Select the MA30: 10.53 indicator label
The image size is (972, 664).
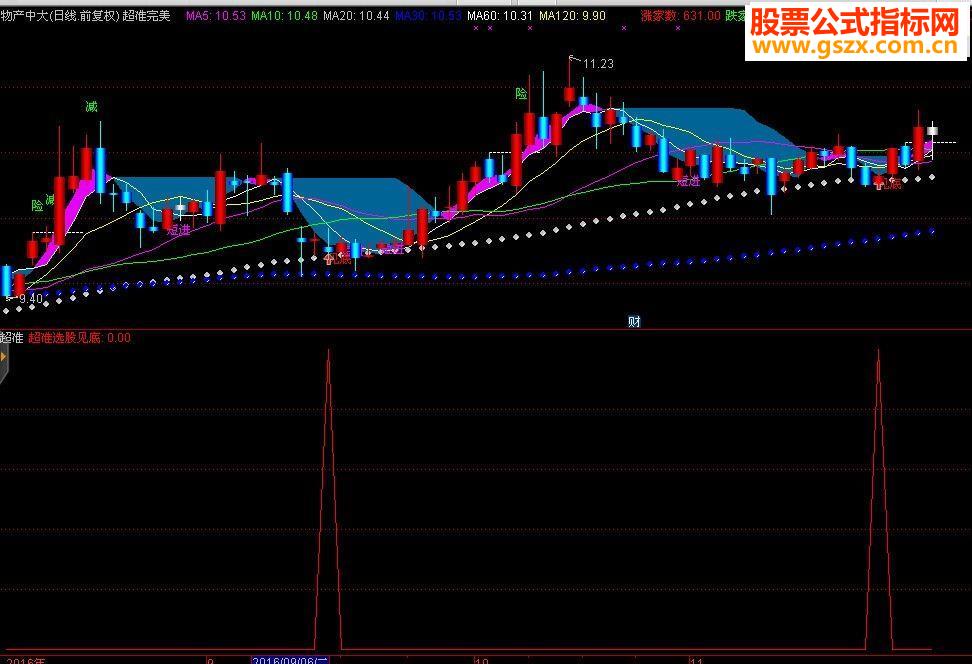(x=428, y=15)
